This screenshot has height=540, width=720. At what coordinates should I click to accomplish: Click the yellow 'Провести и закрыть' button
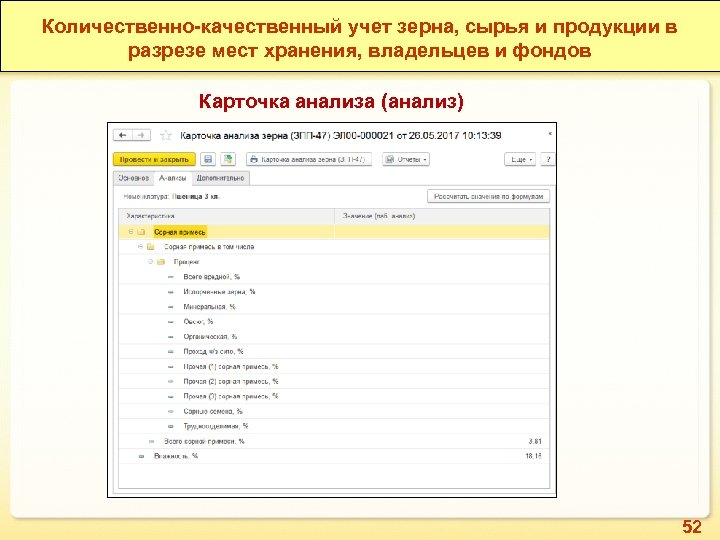coord(154,159)
